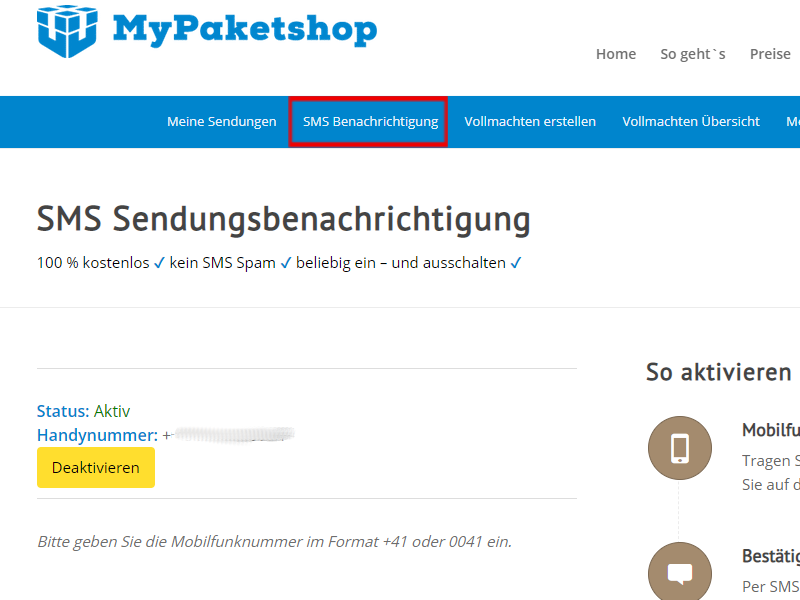Click the mobile phone step icon

click(x=680, y=448)
